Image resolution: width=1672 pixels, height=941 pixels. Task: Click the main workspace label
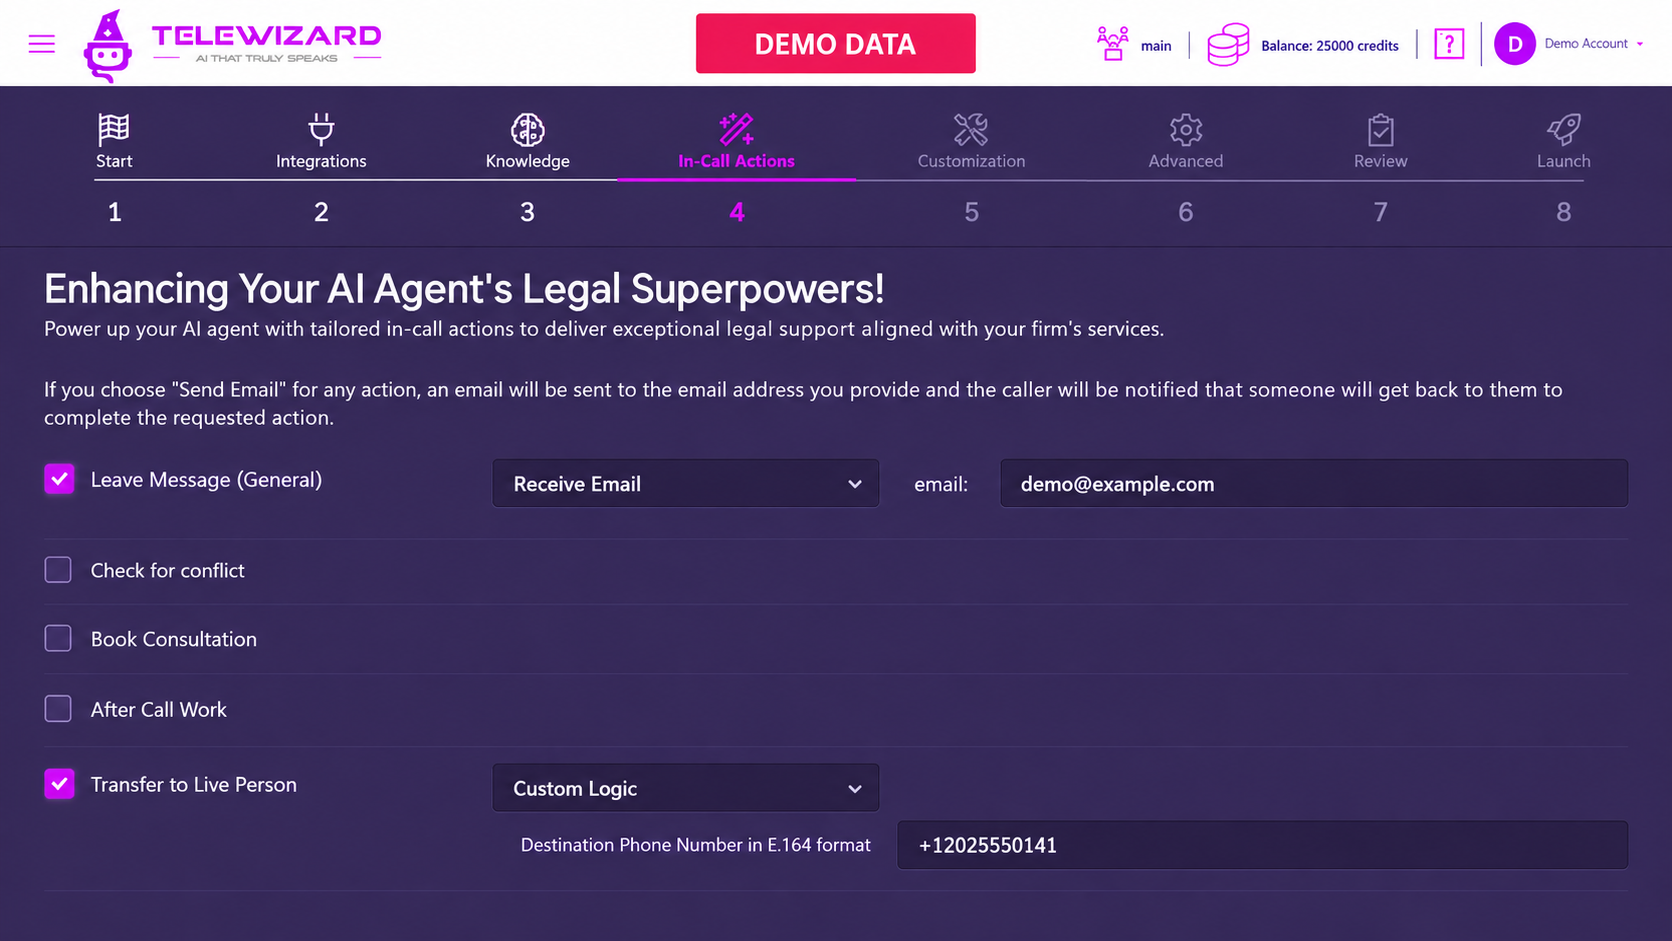click(x=1156, y=46)
